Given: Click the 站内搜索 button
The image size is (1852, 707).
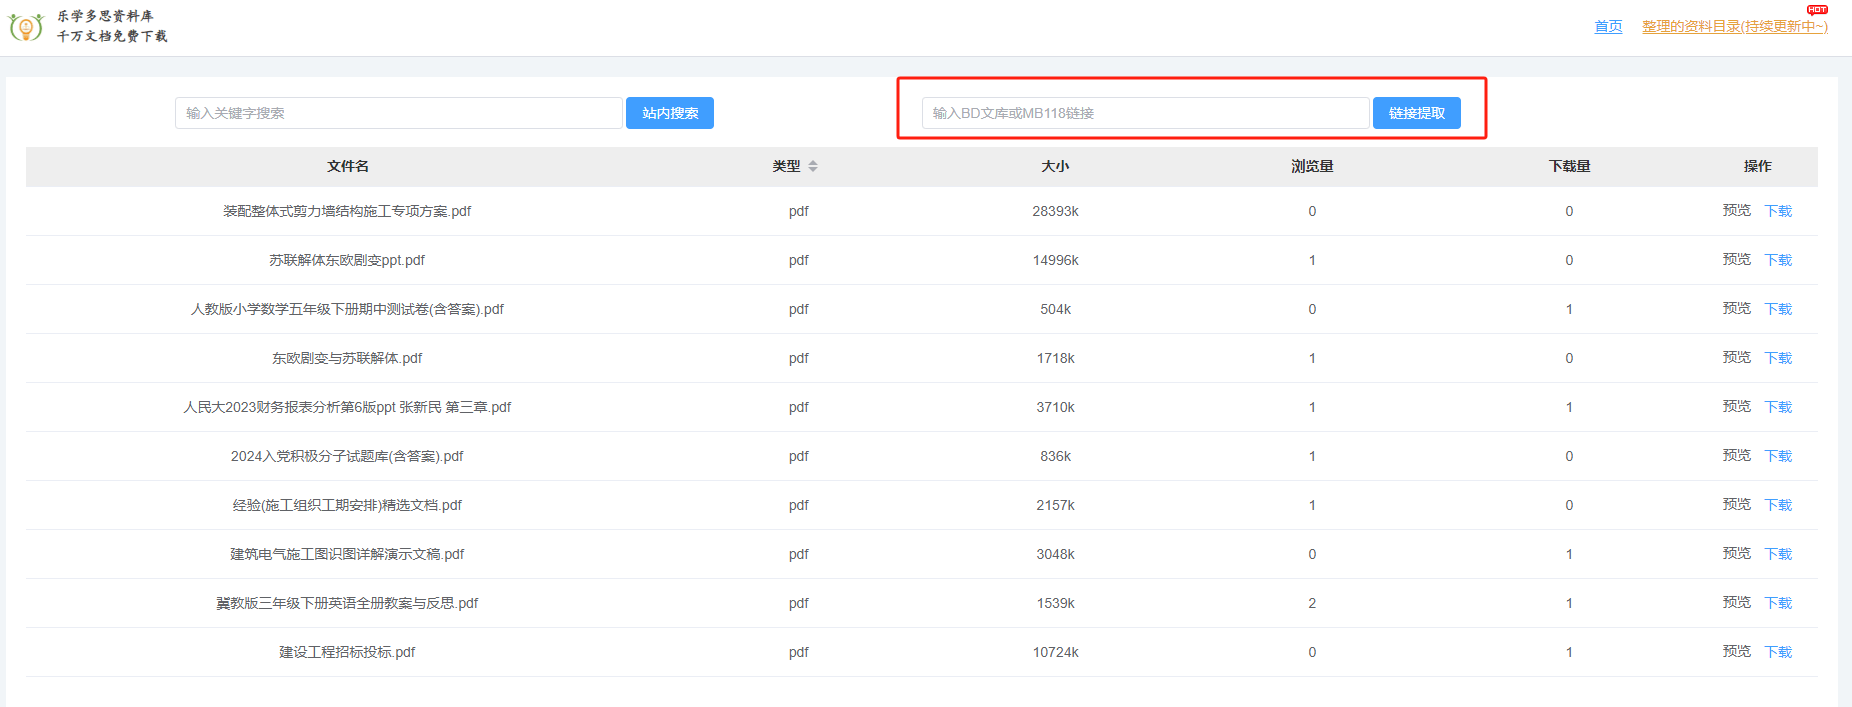Looking at the screenshot, I should [669, 113].
